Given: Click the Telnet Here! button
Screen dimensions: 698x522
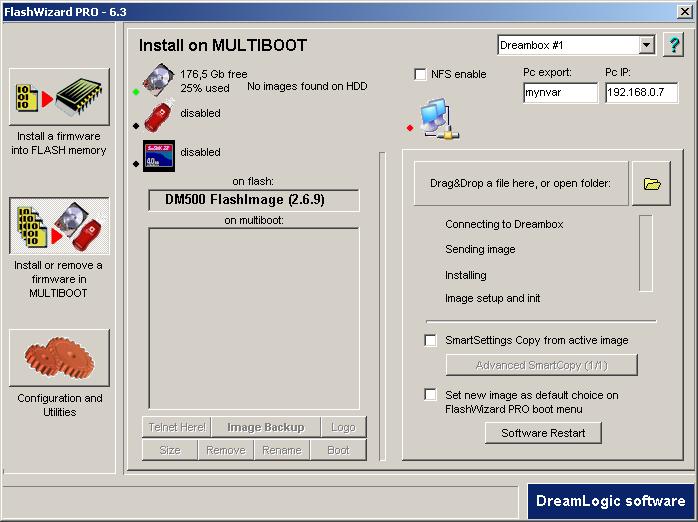Looking at the screenshot, I should click(177, 427).
